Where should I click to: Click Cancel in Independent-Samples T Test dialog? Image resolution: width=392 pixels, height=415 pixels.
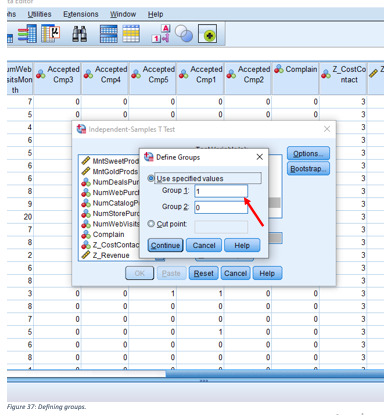click(235, 273)
